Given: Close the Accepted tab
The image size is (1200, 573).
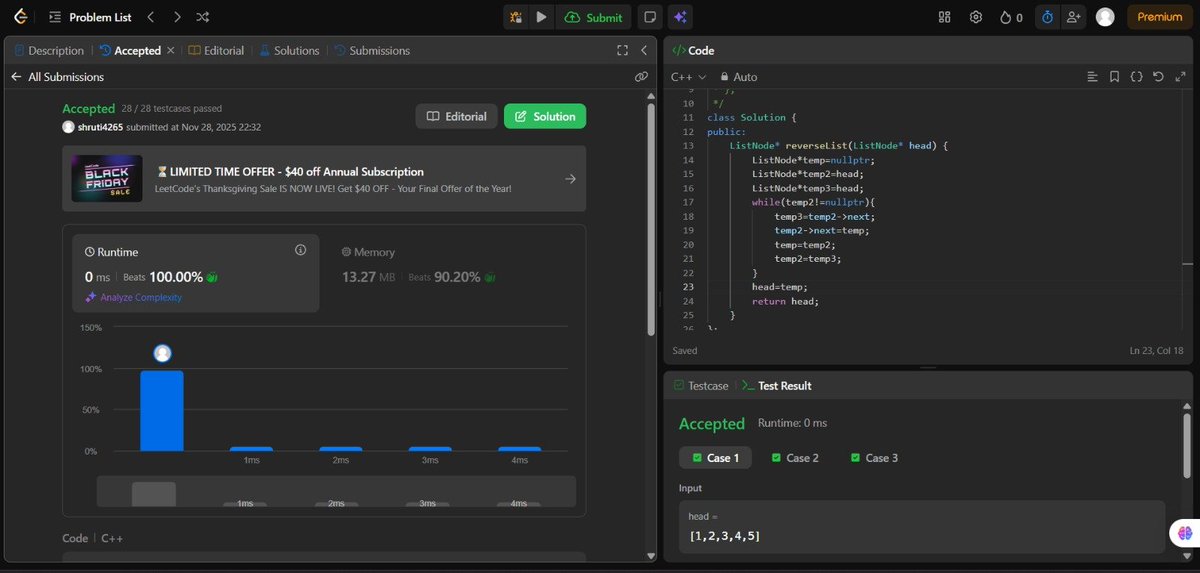Looking at the screenshot, I should [170, 50].
